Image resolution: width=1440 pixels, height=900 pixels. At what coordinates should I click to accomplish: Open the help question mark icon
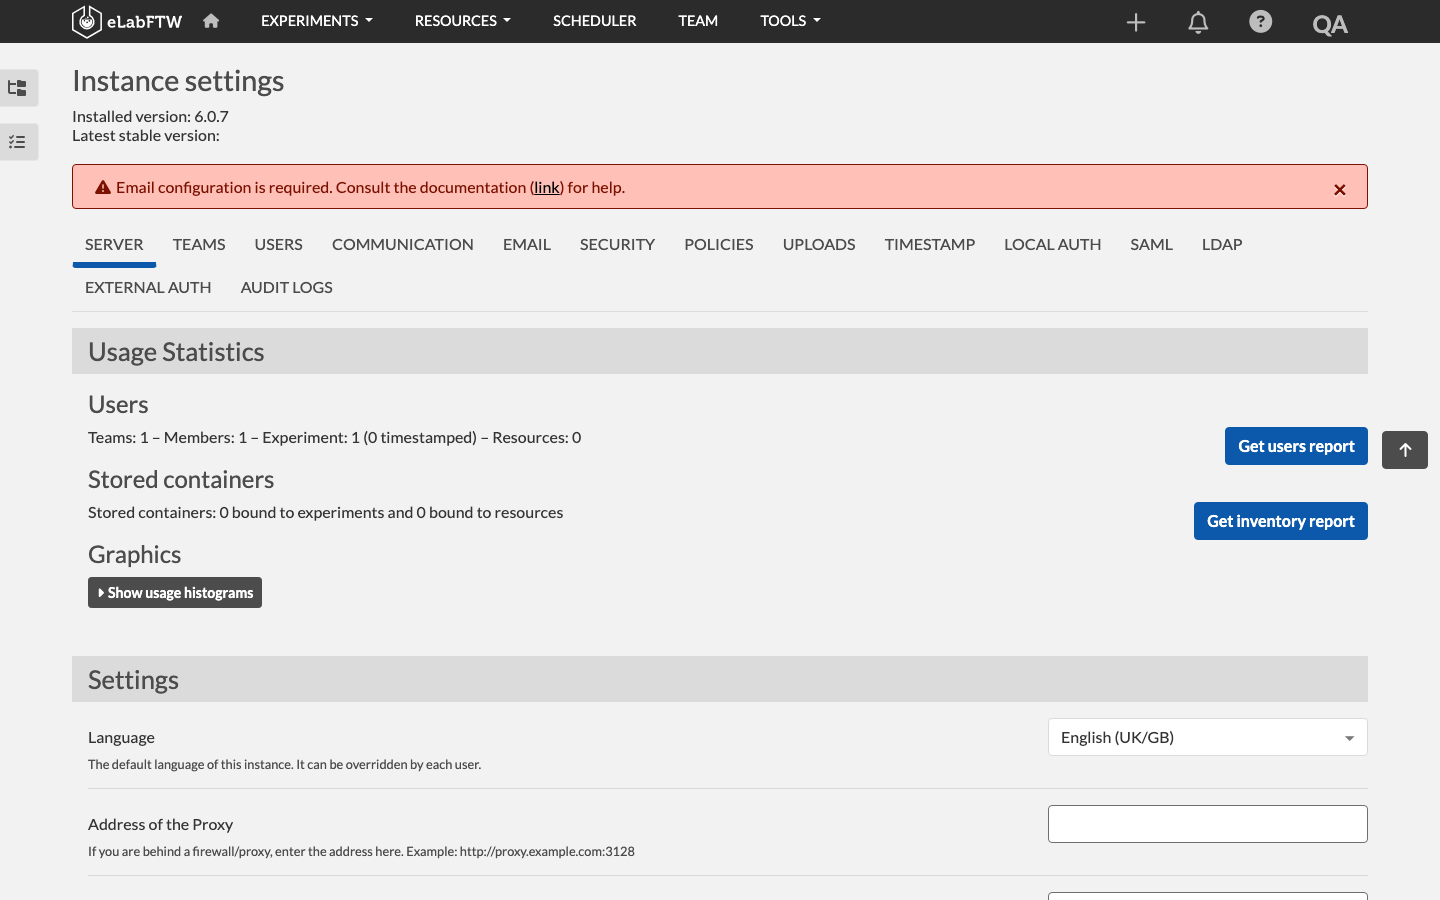[x=1261, y=21]
